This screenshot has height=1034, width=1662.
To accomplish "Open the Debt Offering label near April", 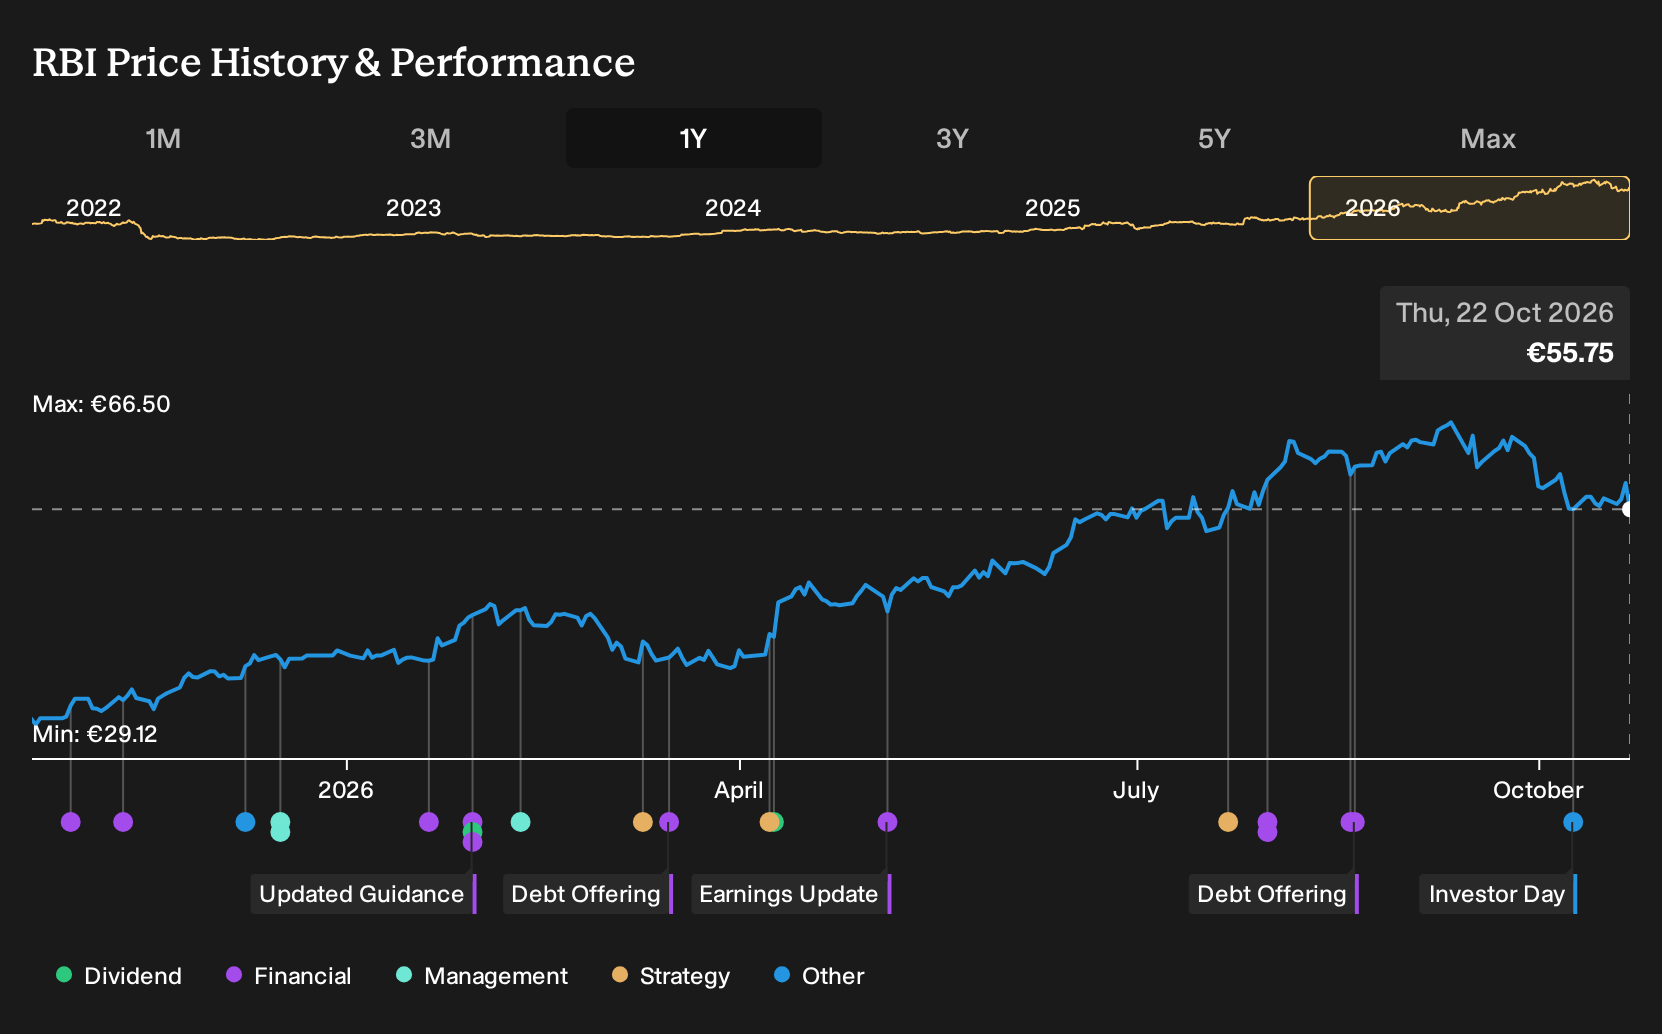I will click(587, 894).
